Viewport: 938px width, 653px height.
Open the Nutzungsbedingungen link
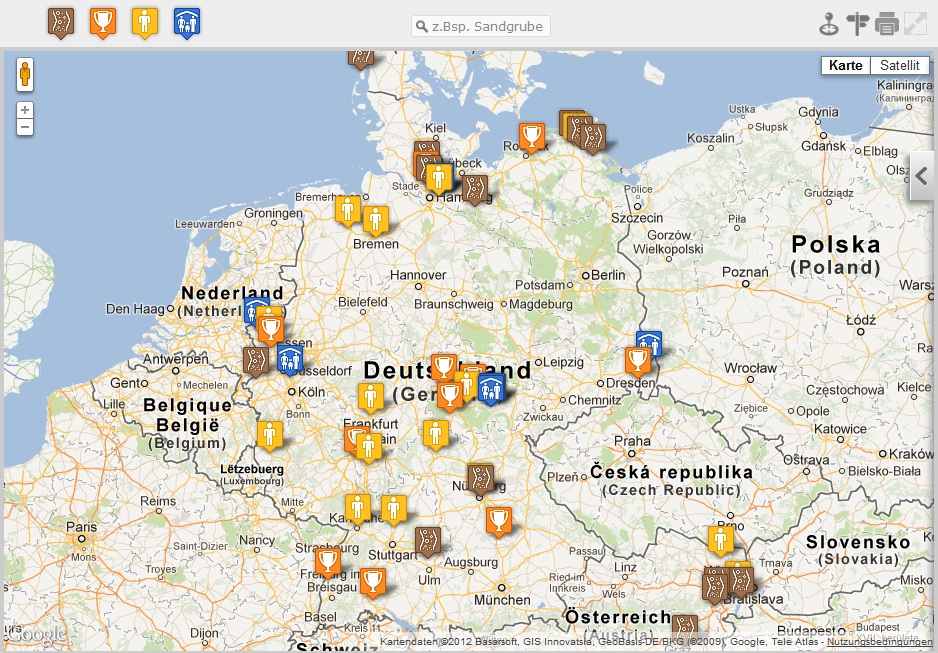879,642
